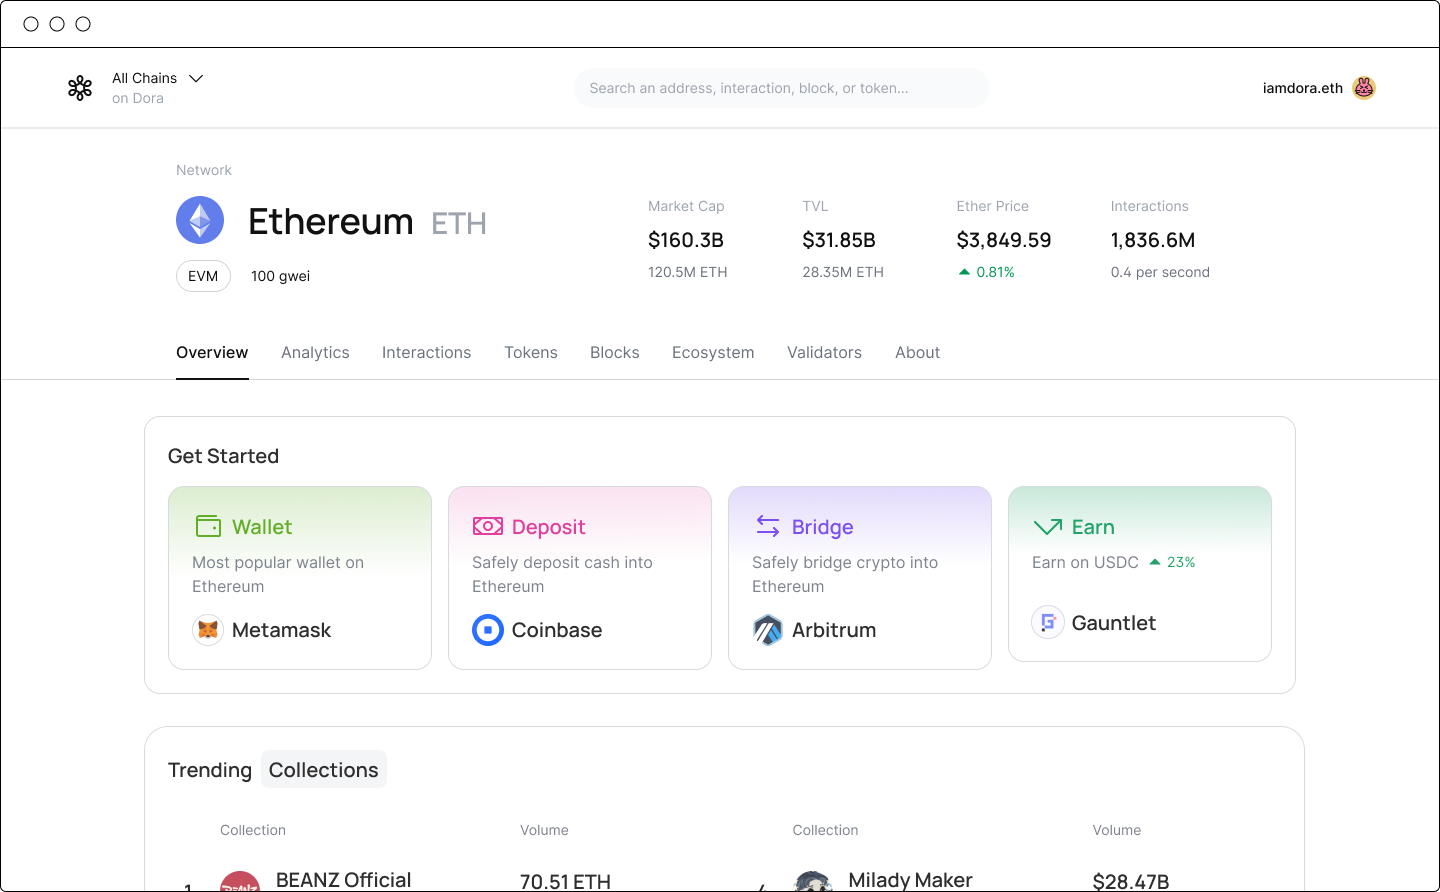This screenshot has width=1440, height=892.
Task: Click the pink Deposit cash icon
Action: click(488, 526)
